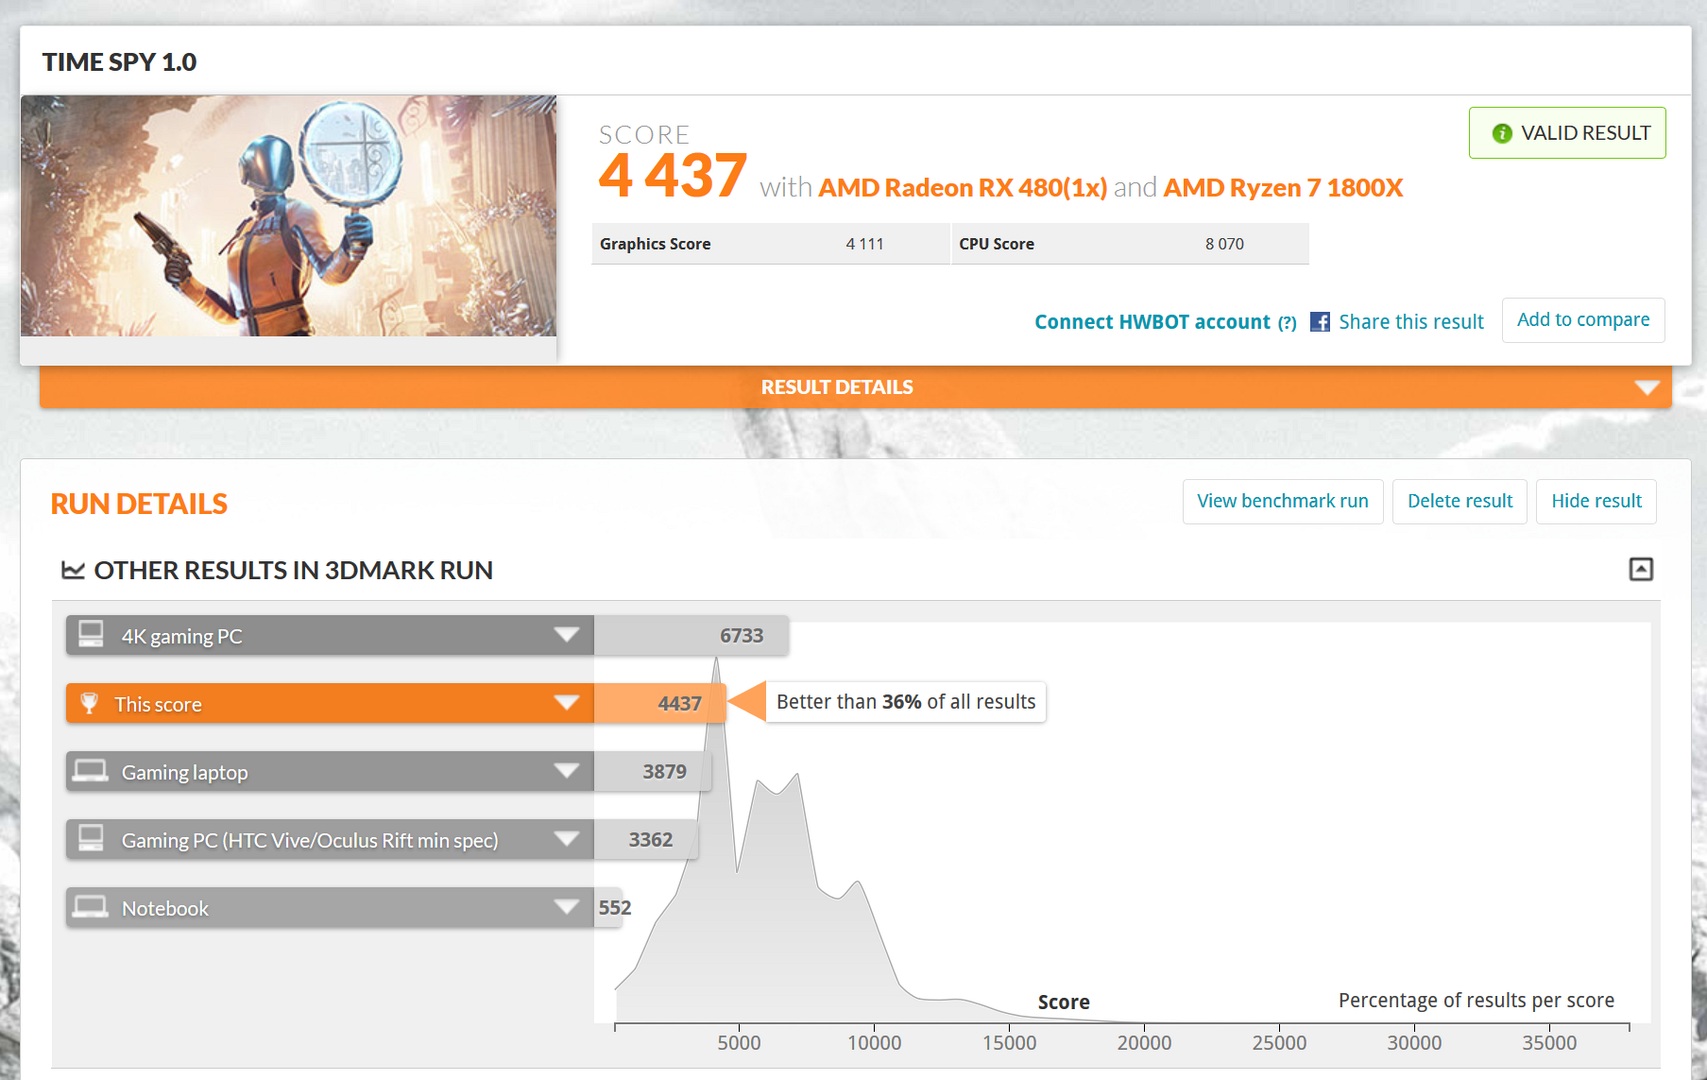Viewport: 1707px width, 1080px height.
Task: Expand the Result Details orange bar
Action: coord(856,387)
